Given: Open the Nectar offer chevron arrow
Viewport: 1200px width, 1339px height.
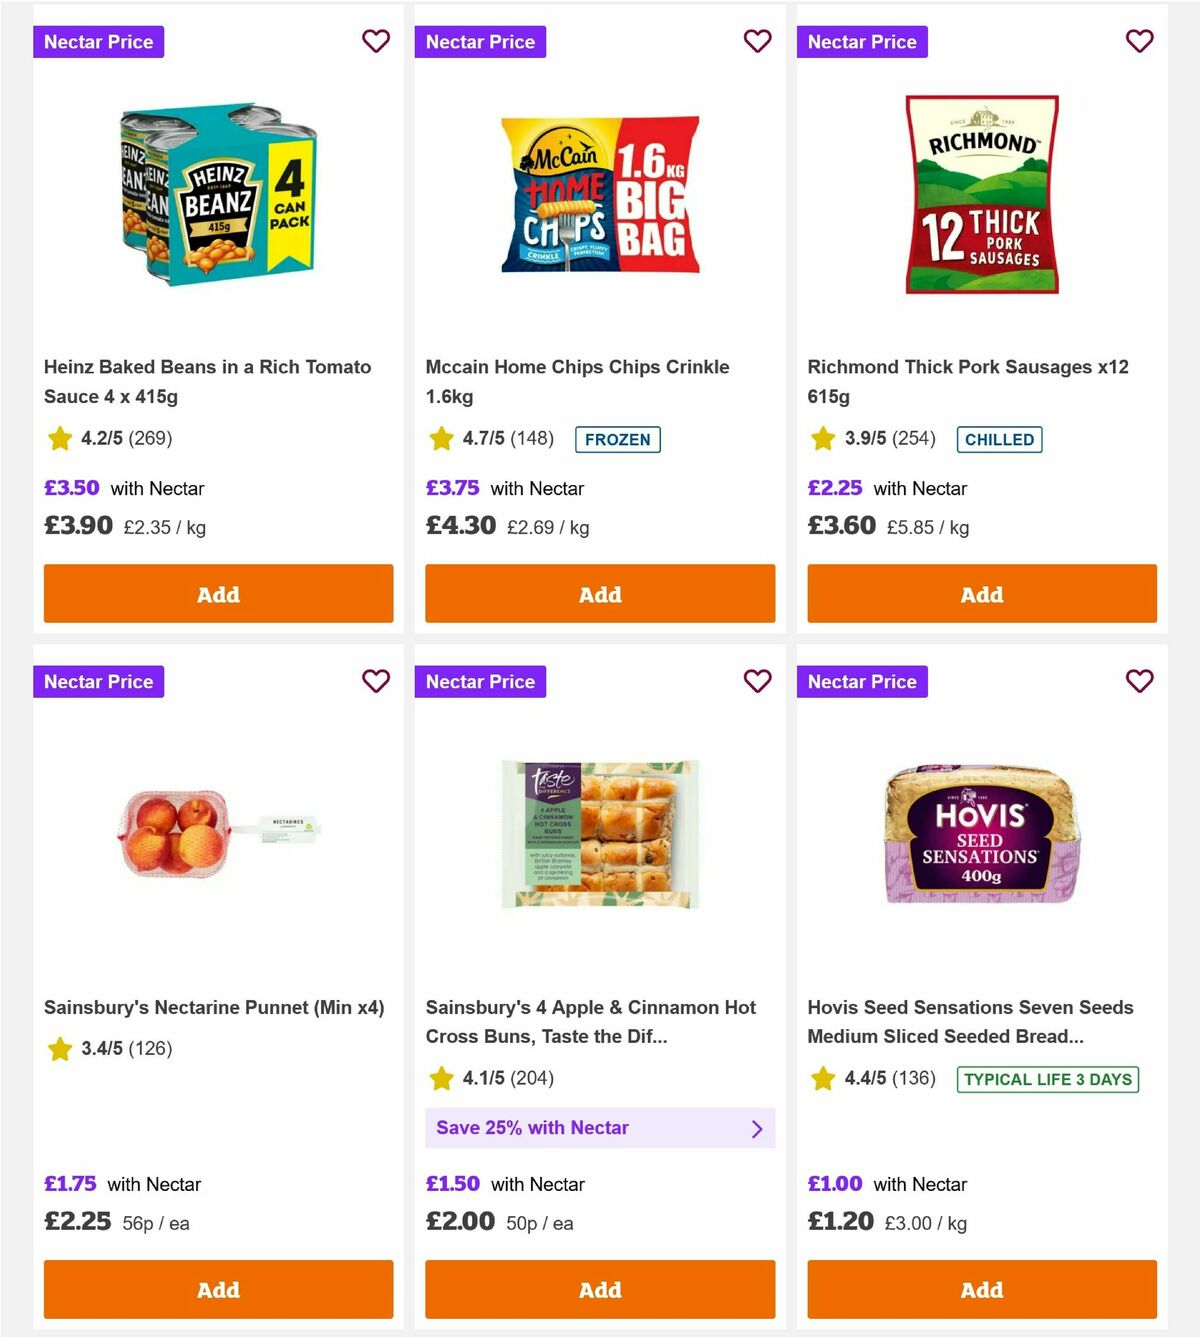Looking at the screenshot, I should click(x=757, y=1128).
